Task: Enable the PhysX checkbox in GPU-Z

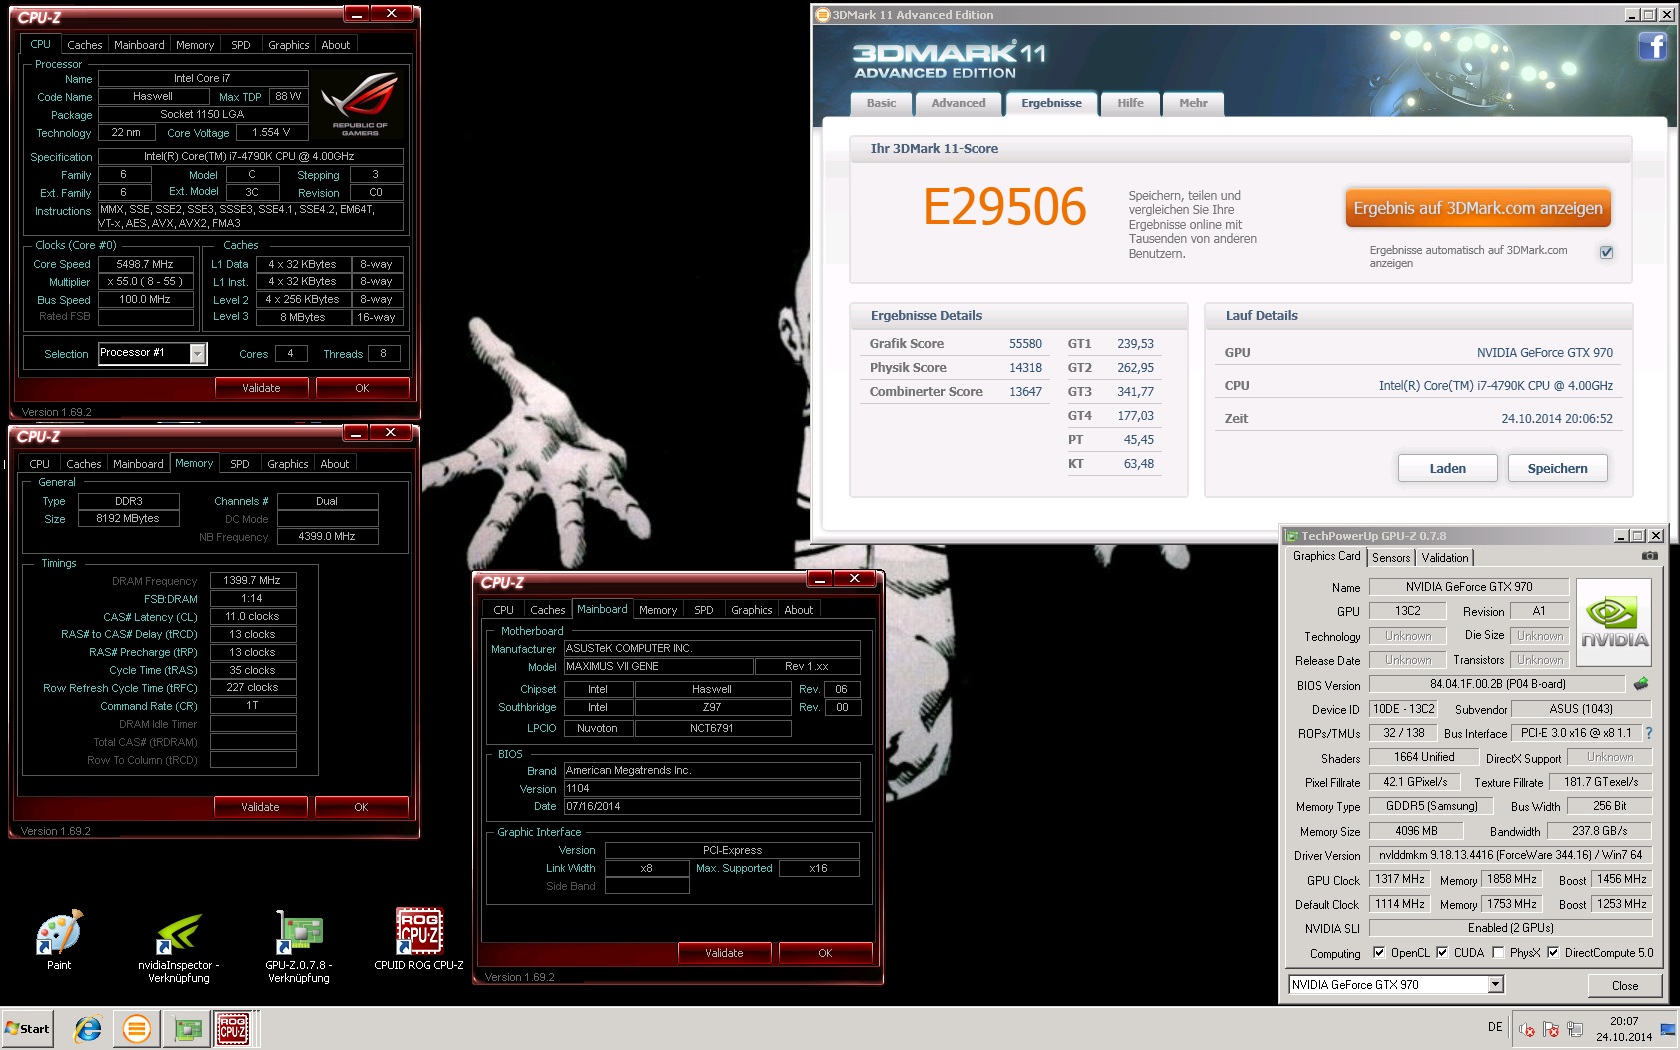Action: click(1498, 953)
